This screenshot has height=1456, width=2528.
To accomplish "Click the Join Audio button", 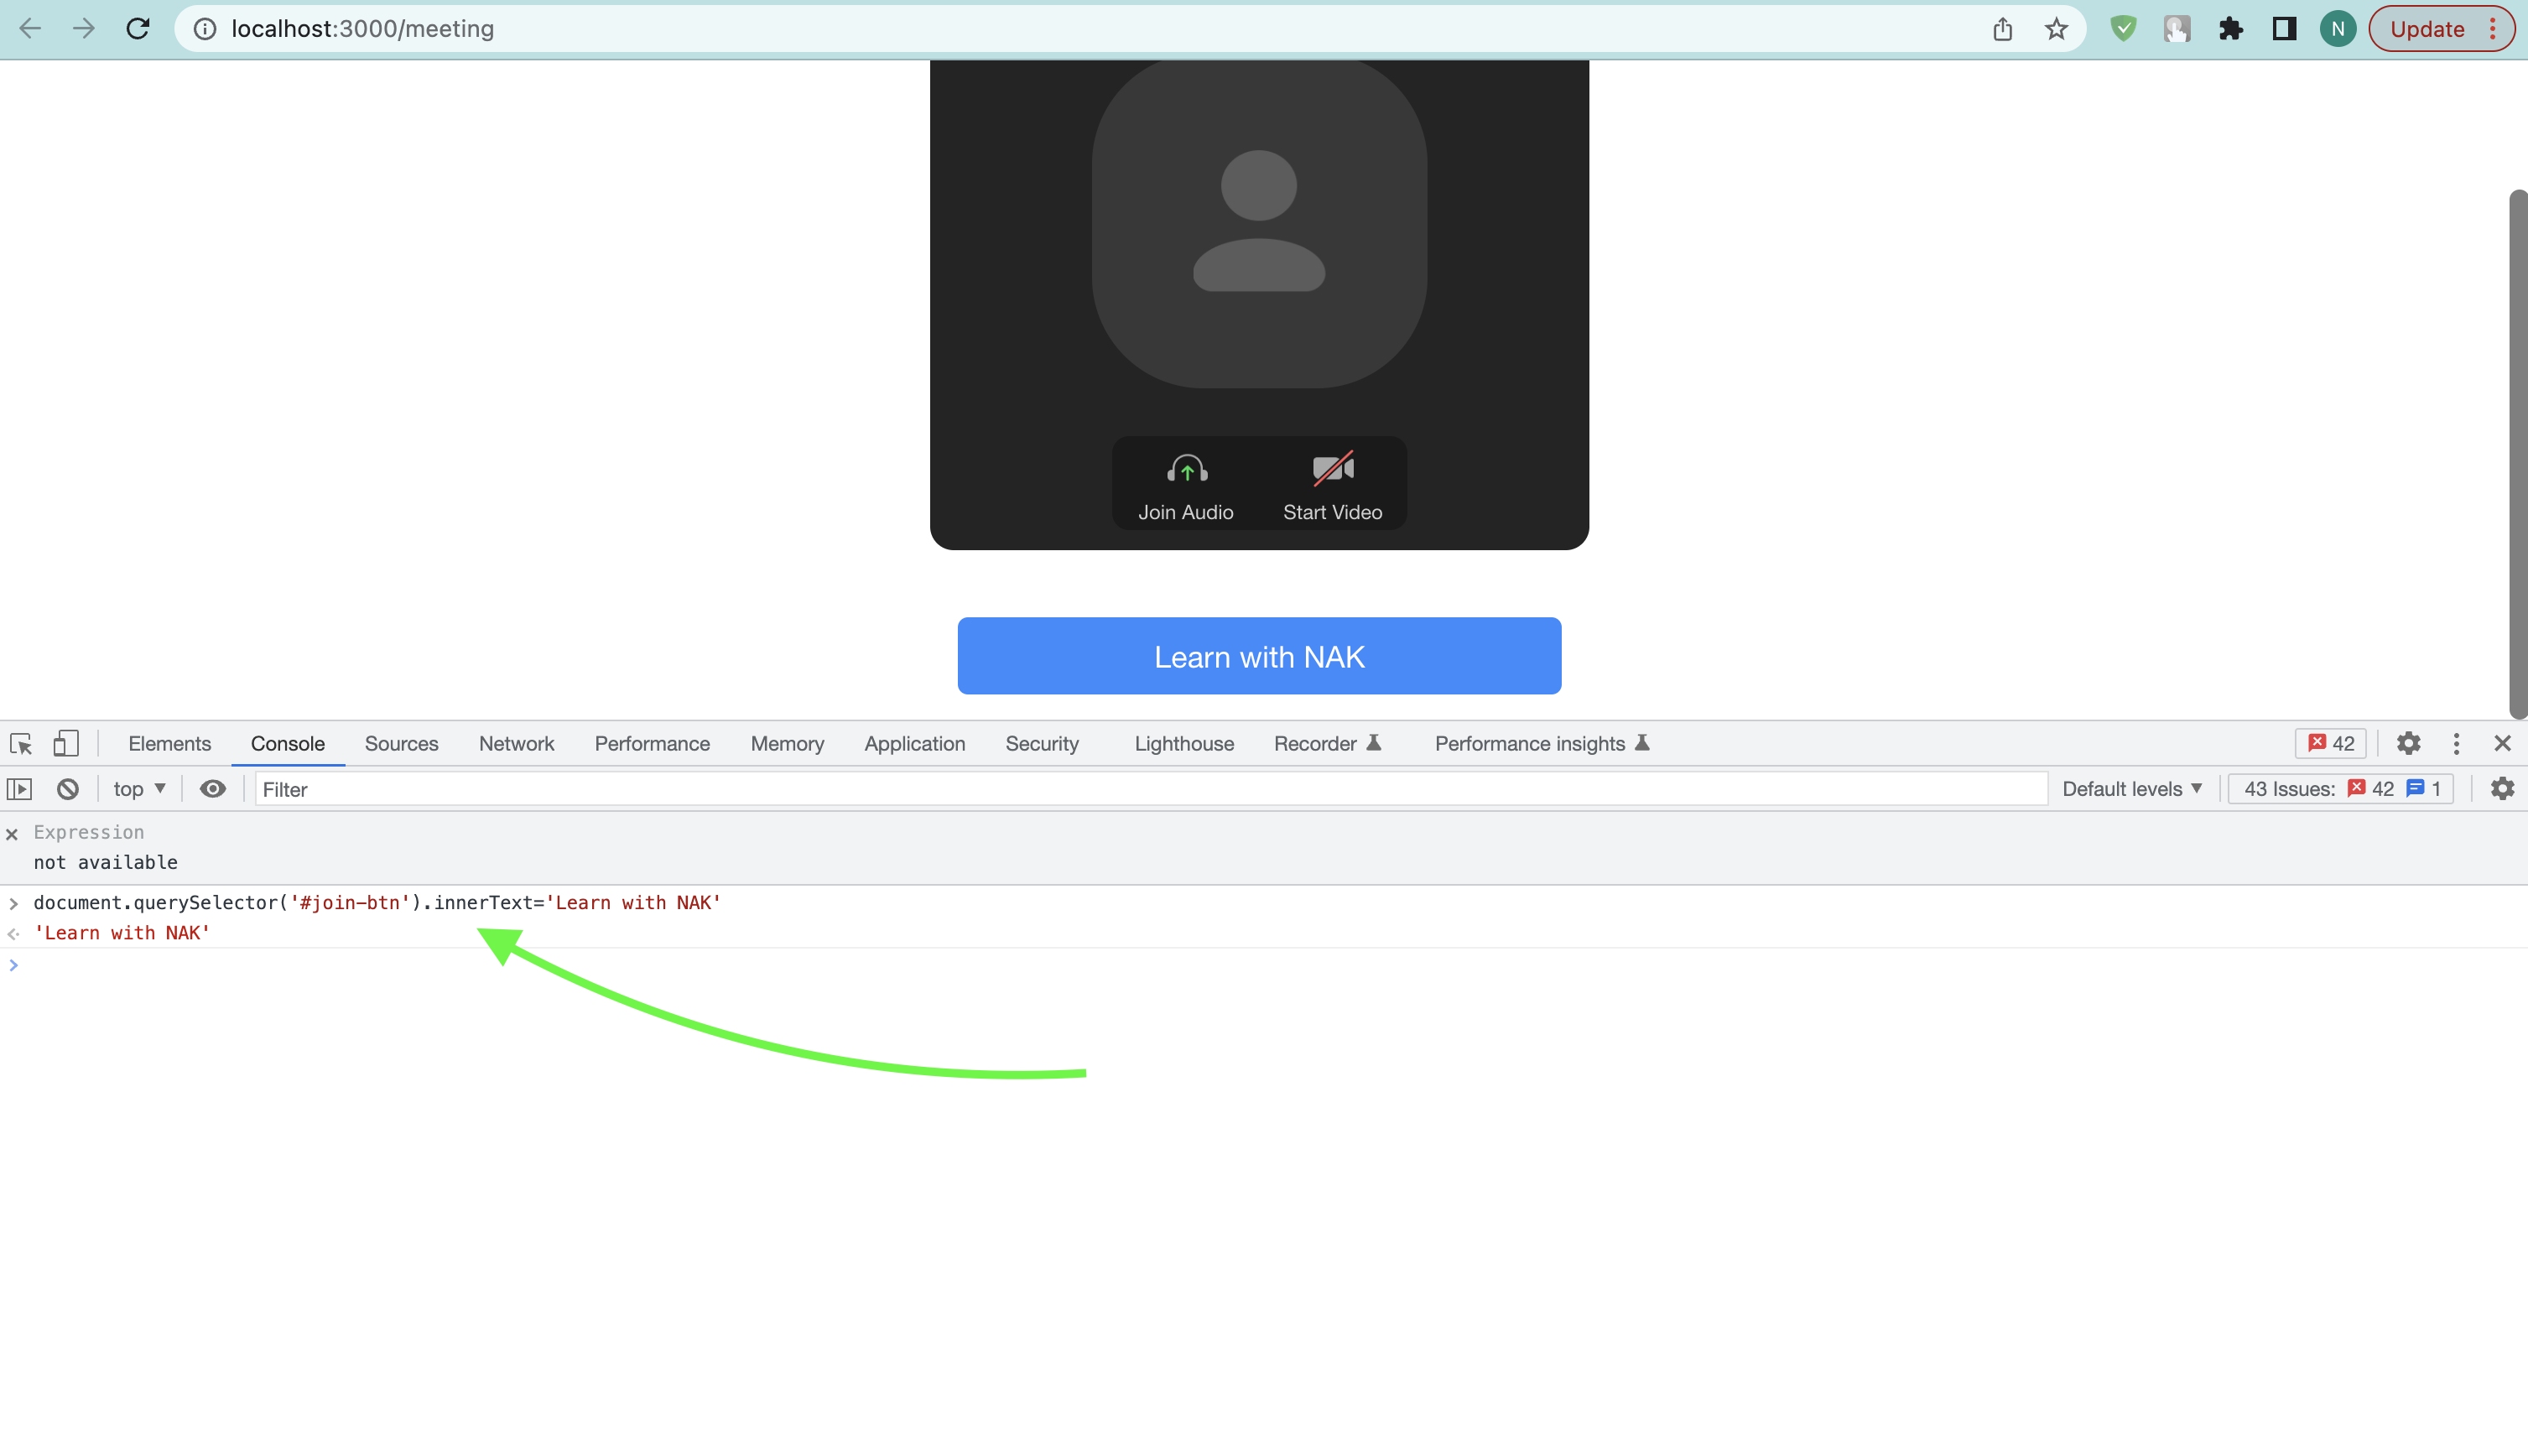I will tap(1186, 486).
